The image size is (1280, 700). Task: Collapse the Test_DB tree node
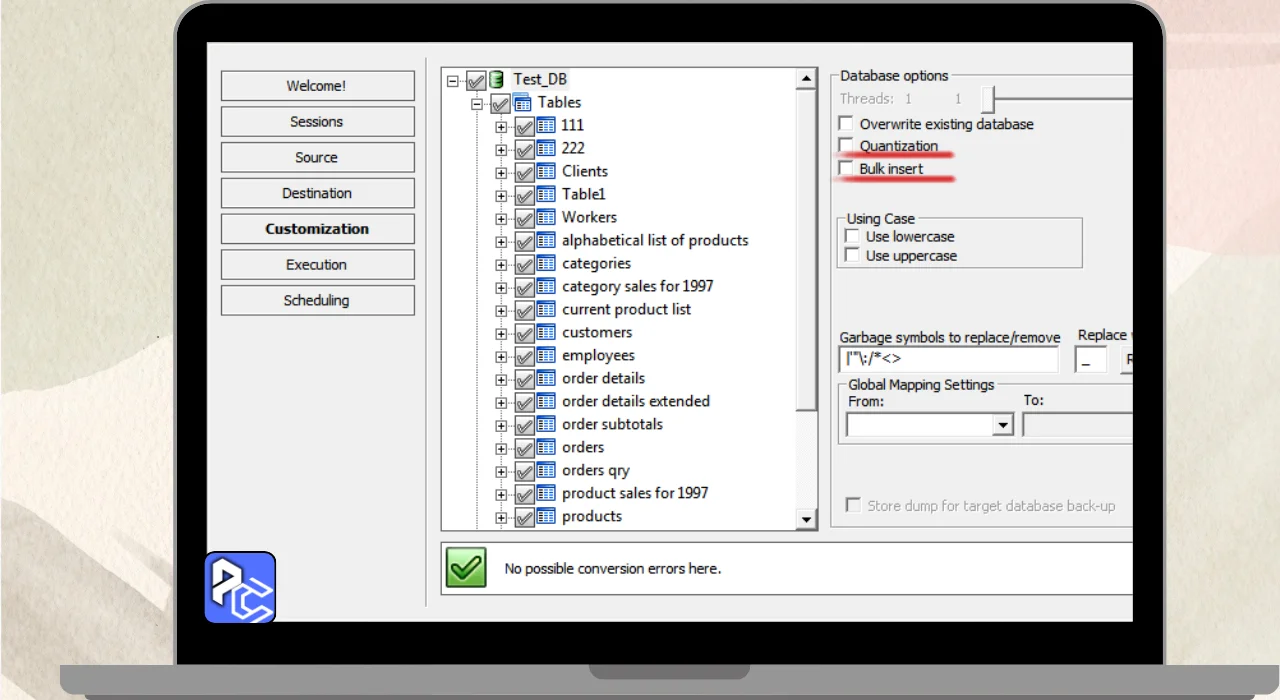pyautogui.click(x=454, y=80)
